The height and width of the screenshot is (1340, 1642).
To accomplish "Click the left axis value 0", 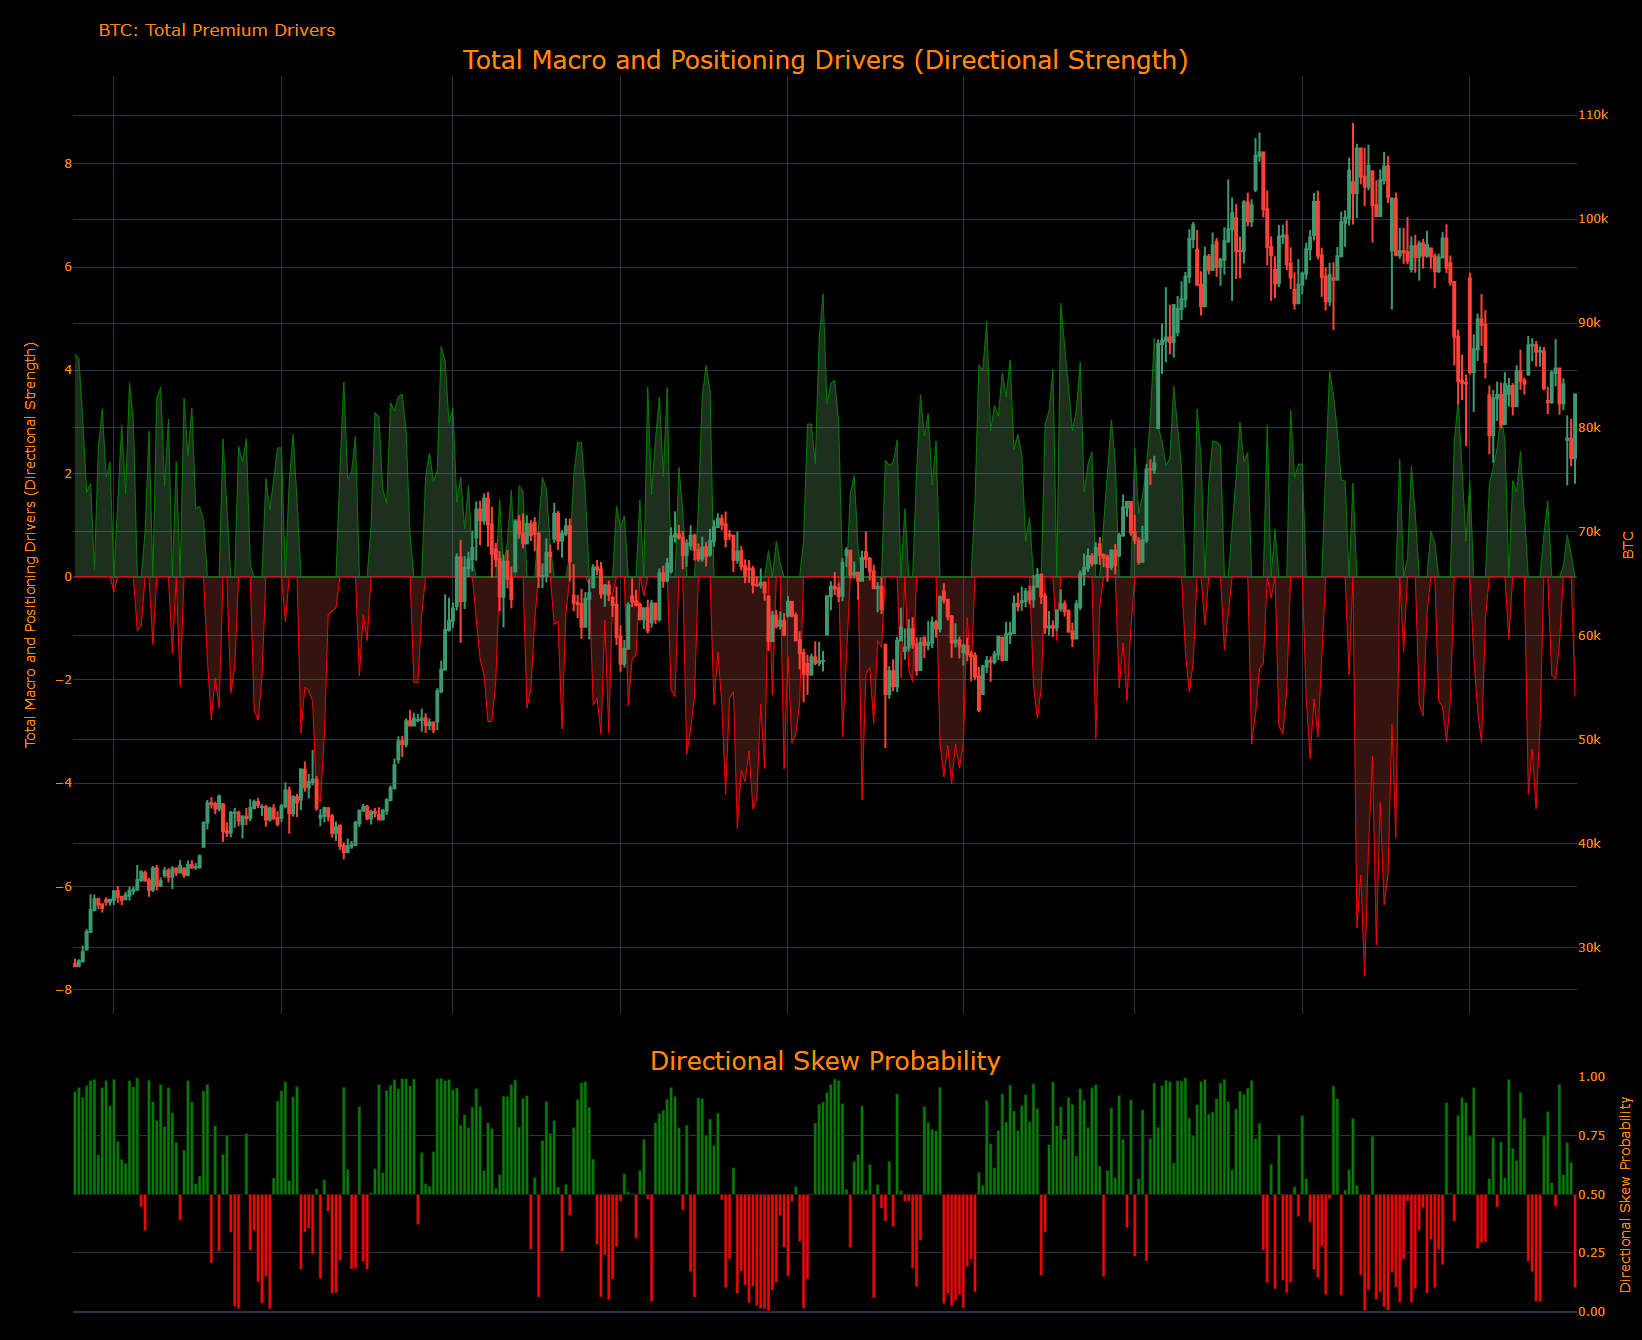I will [x=68, y=577].
